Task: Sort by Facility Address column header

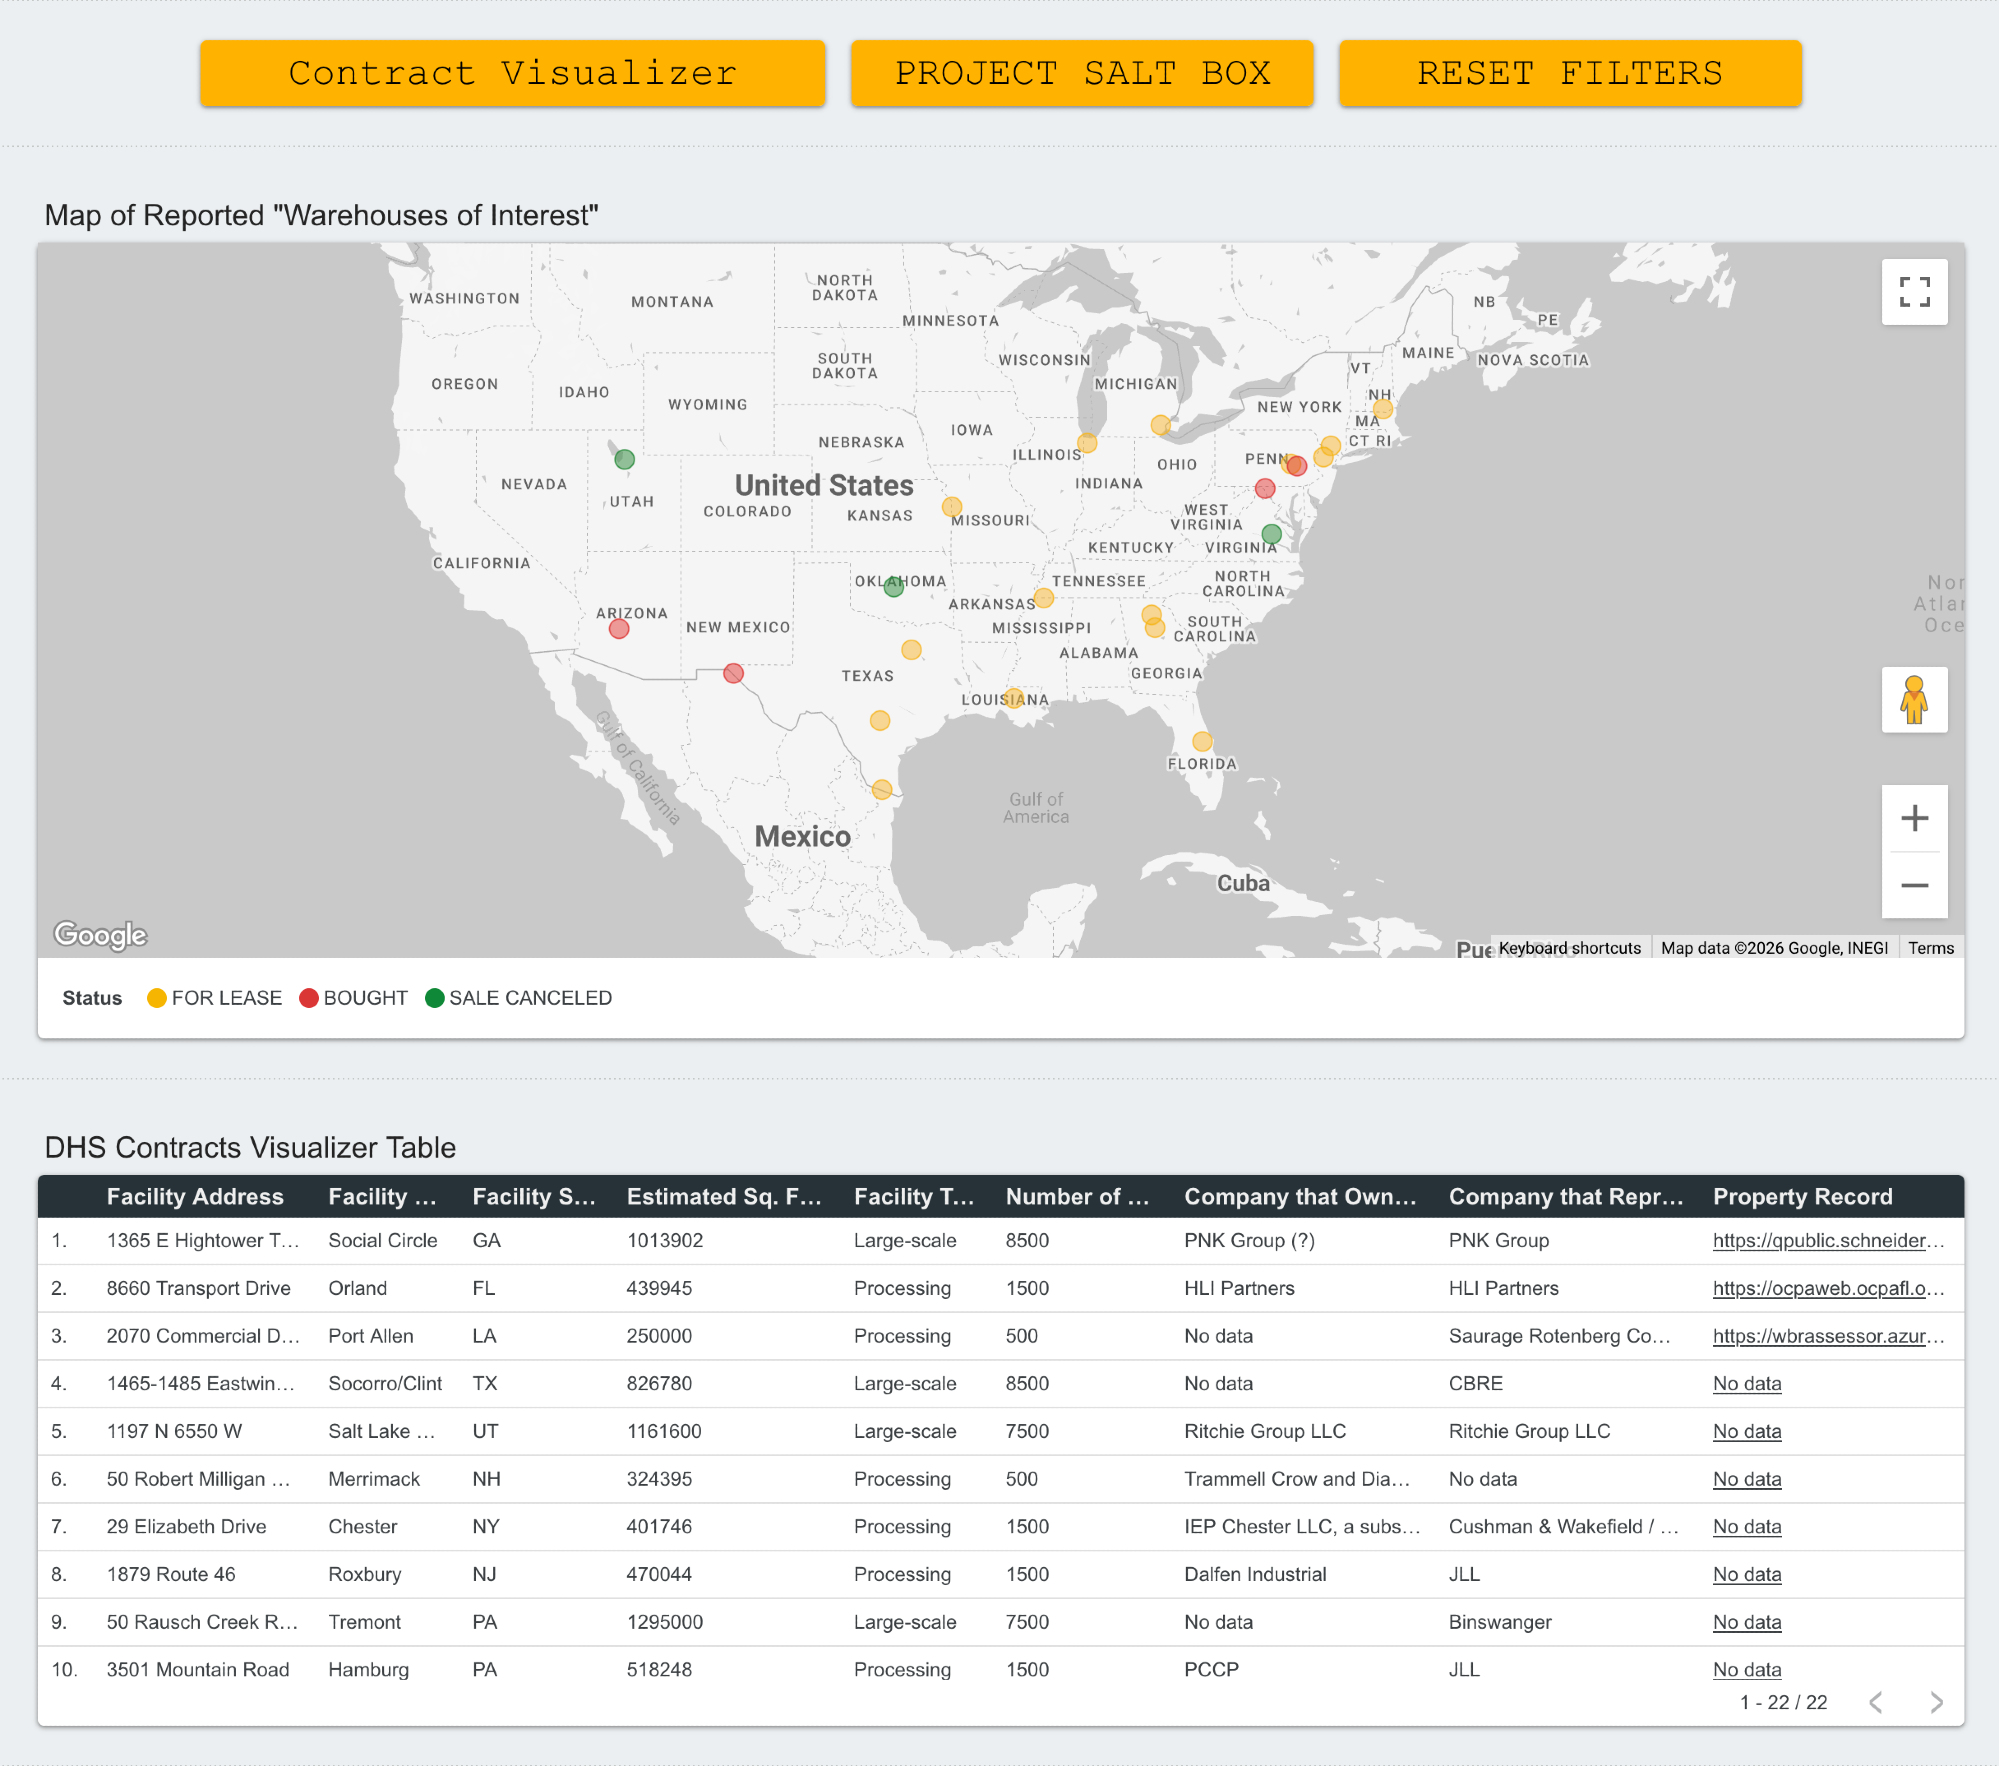Action: click(195, 1197)
